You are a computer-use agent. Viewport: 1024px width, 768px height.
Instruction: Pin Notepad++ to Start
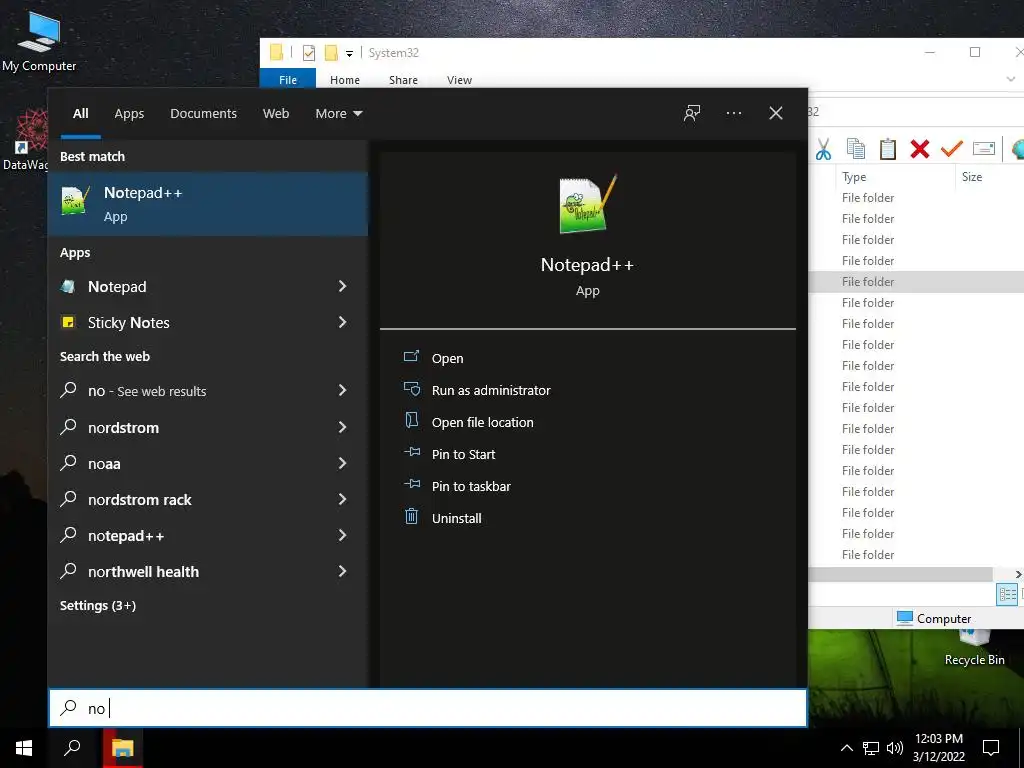click(463, 455)
